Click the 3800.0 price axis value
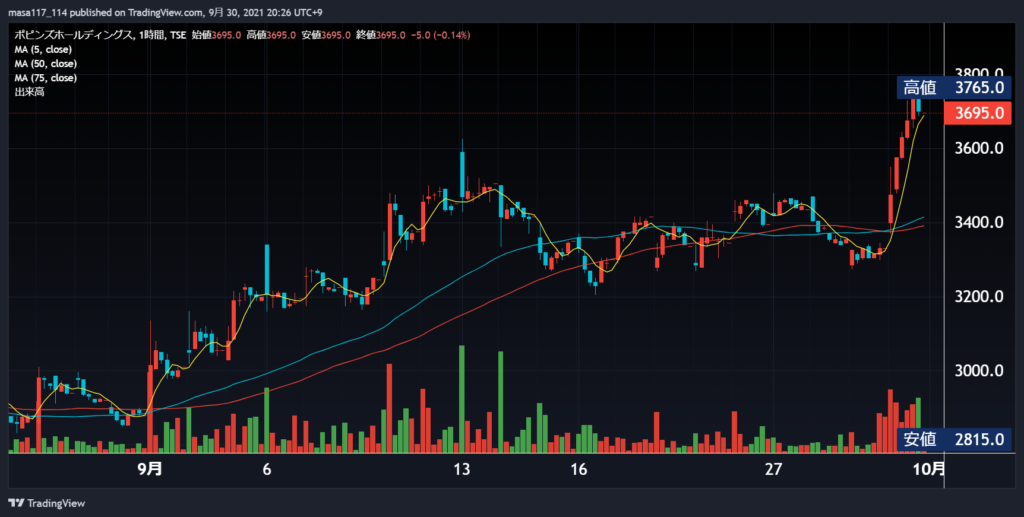The height and width of the screenshot is (517, 1024). 979,73
